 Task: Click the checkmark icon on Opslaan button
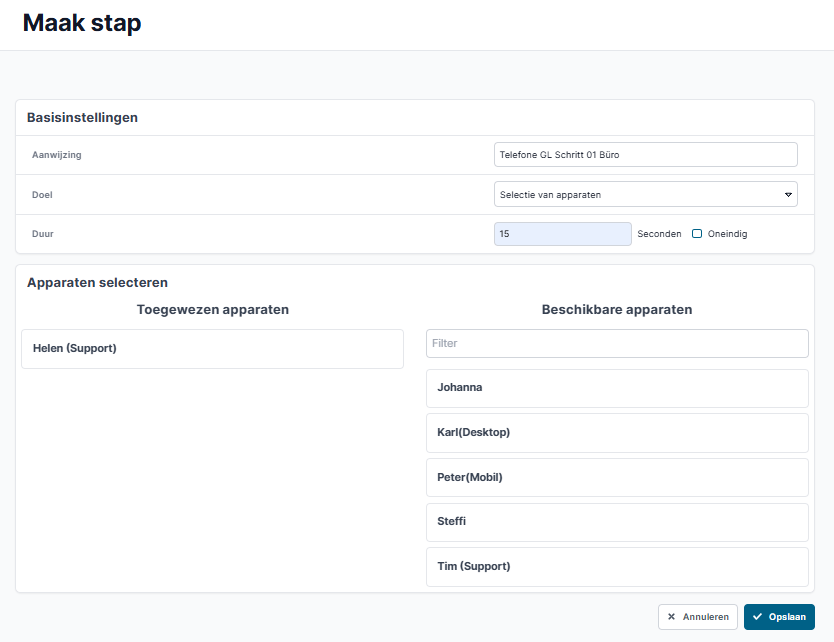pos(757,616)
